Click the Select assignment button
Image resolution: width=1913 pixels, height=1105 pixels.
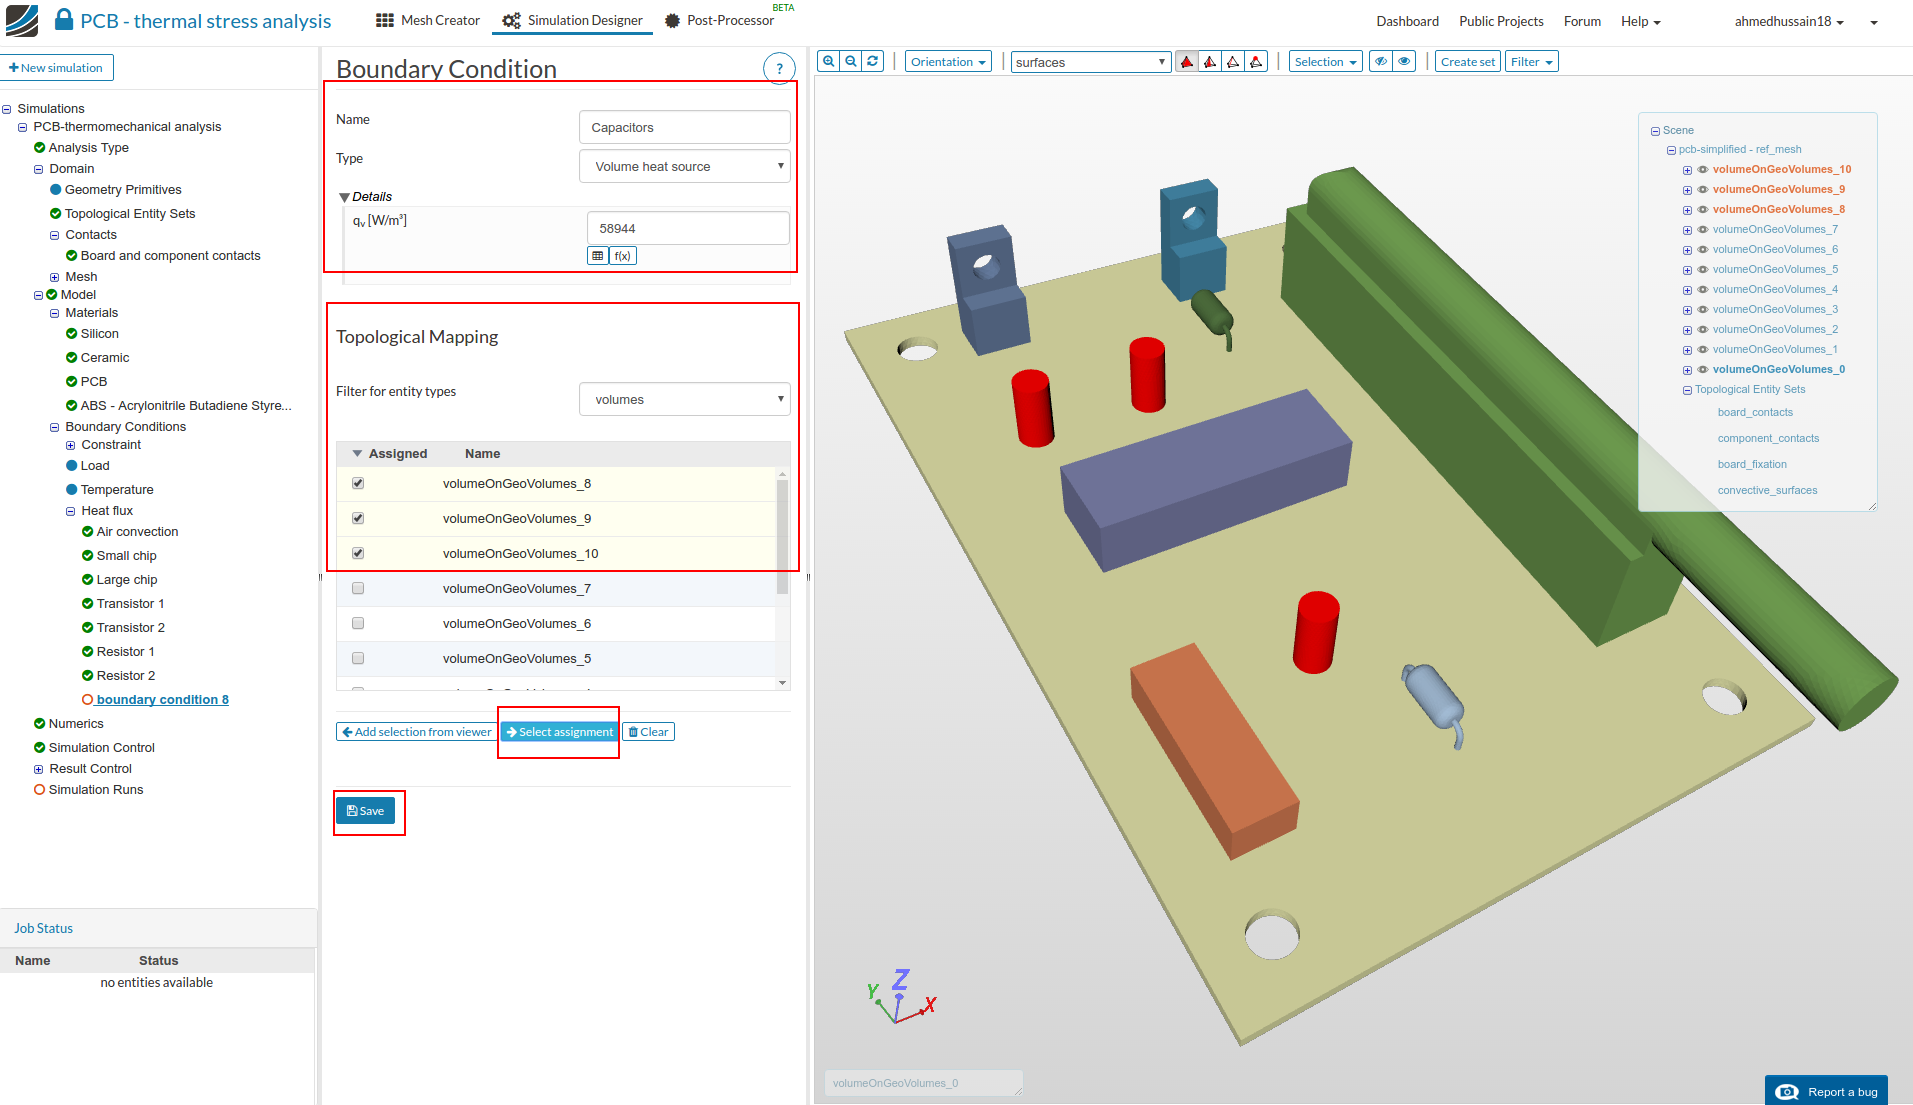(x=558, y=732)
